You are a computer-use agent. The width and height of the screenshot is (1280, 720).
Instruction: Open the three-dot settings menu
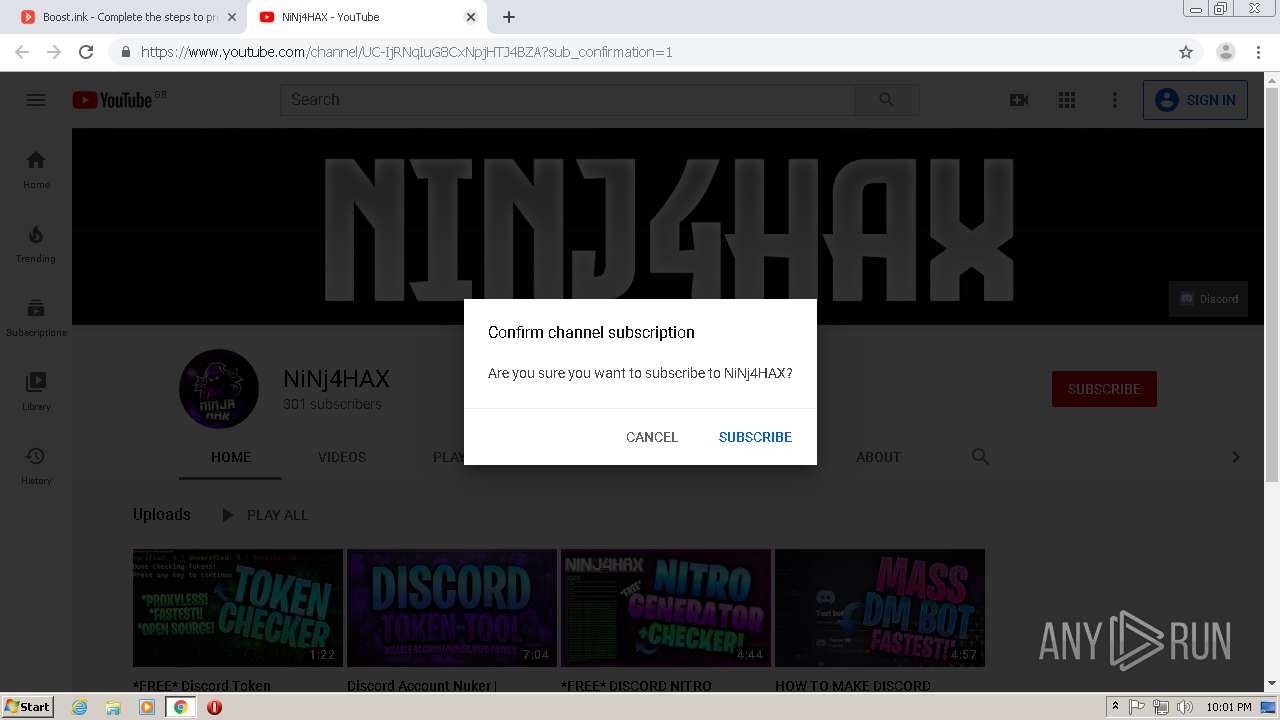1115,100
